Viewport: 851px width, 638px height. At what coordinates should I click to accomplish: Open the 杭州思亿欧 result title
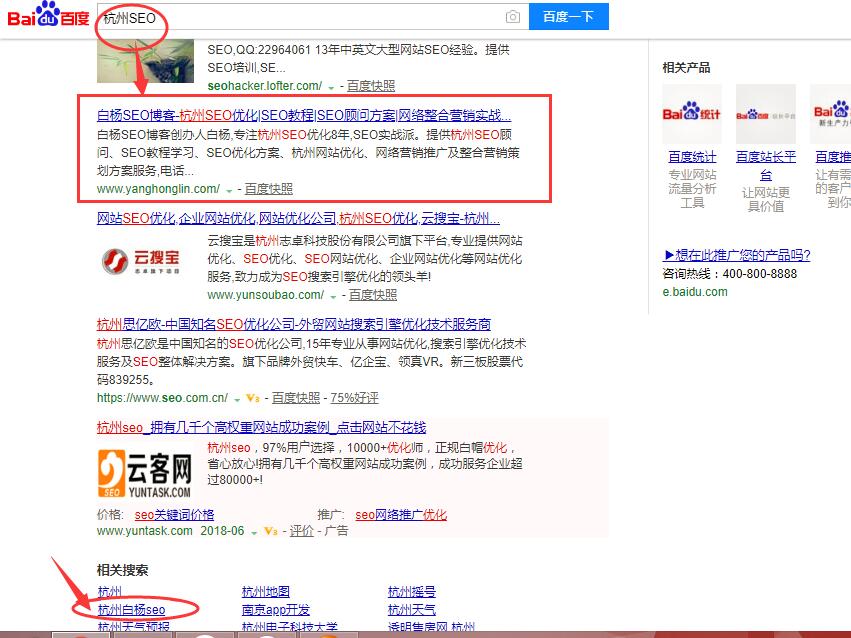coord(294,324)
